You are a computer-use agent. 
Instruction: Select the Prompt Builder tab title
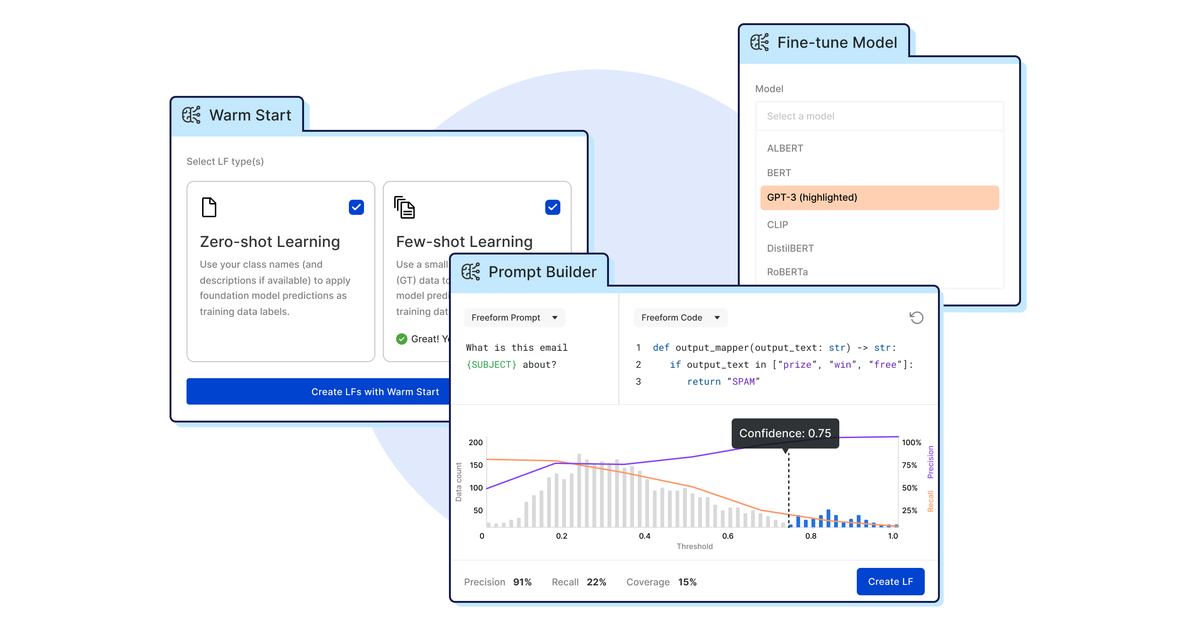click(x=542, y=272)
